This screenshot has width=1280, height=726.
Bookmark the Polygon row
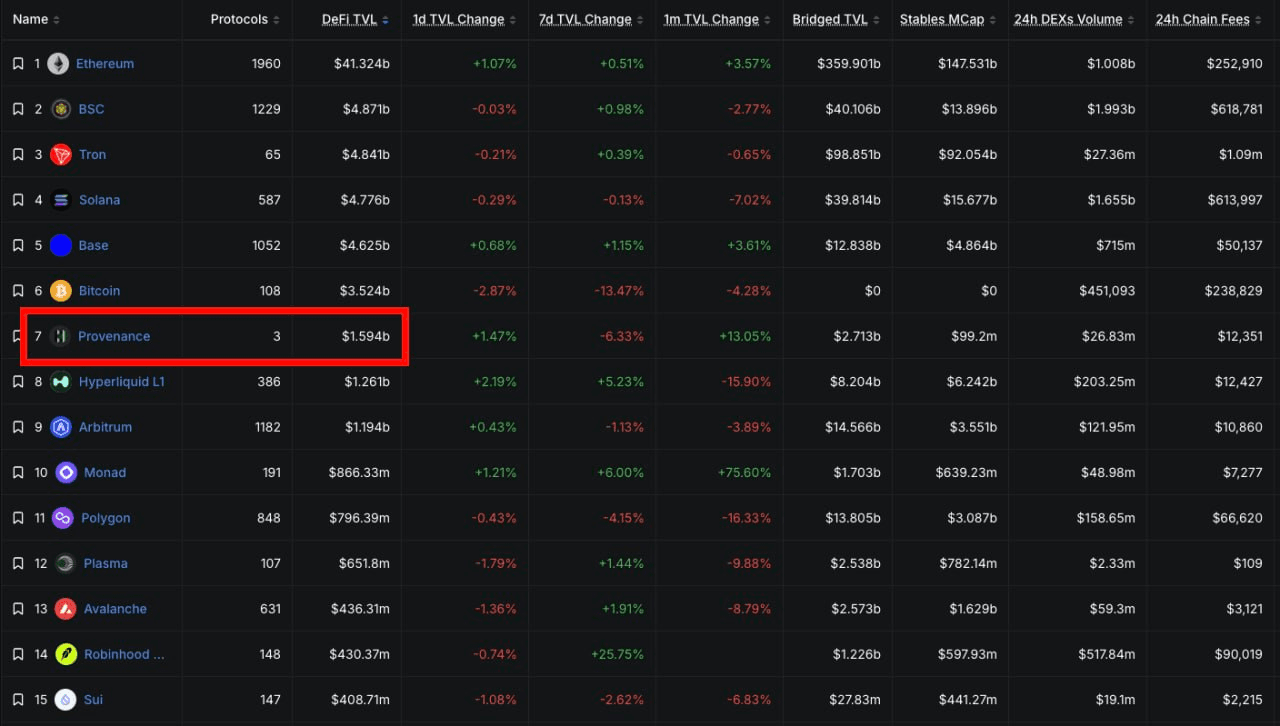(x=18, y=518)
